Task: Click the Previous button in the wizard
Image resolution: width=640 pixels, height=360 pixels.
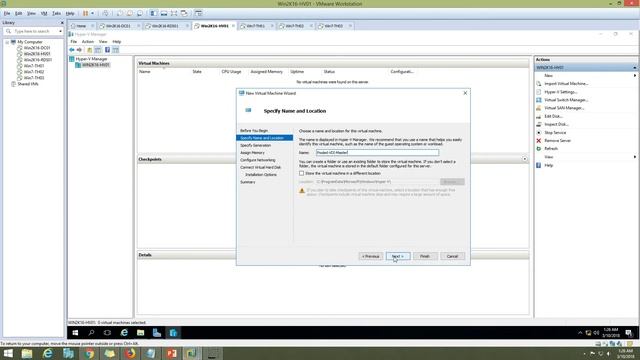Action: click(x=371, y=256)
